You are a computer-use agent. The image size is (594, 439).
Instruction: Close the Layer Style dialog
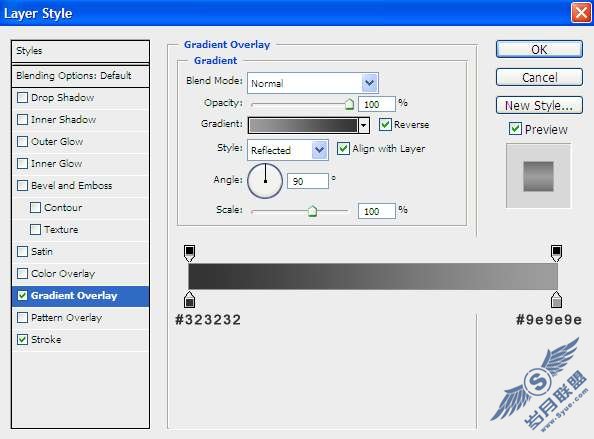point(581,13)
